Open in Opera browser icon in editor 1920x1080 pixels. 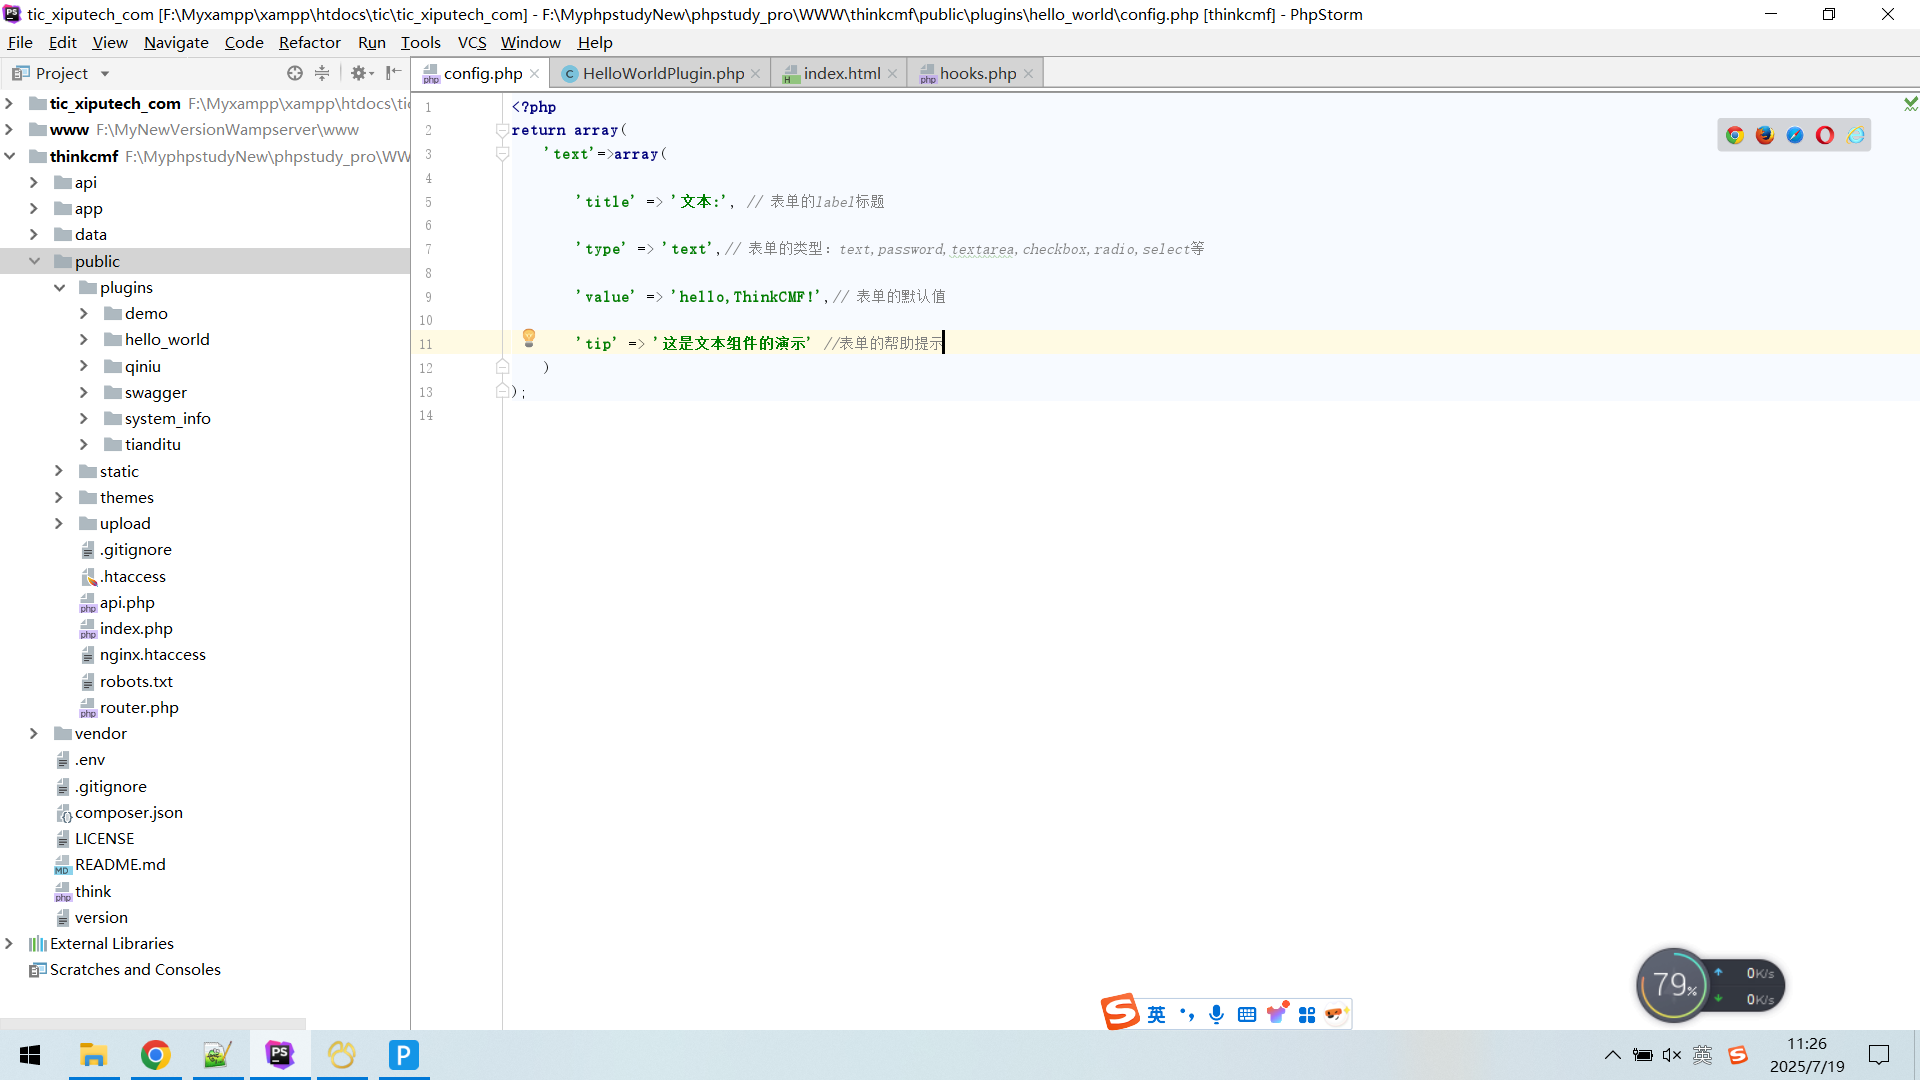(x=1825, y=135)
